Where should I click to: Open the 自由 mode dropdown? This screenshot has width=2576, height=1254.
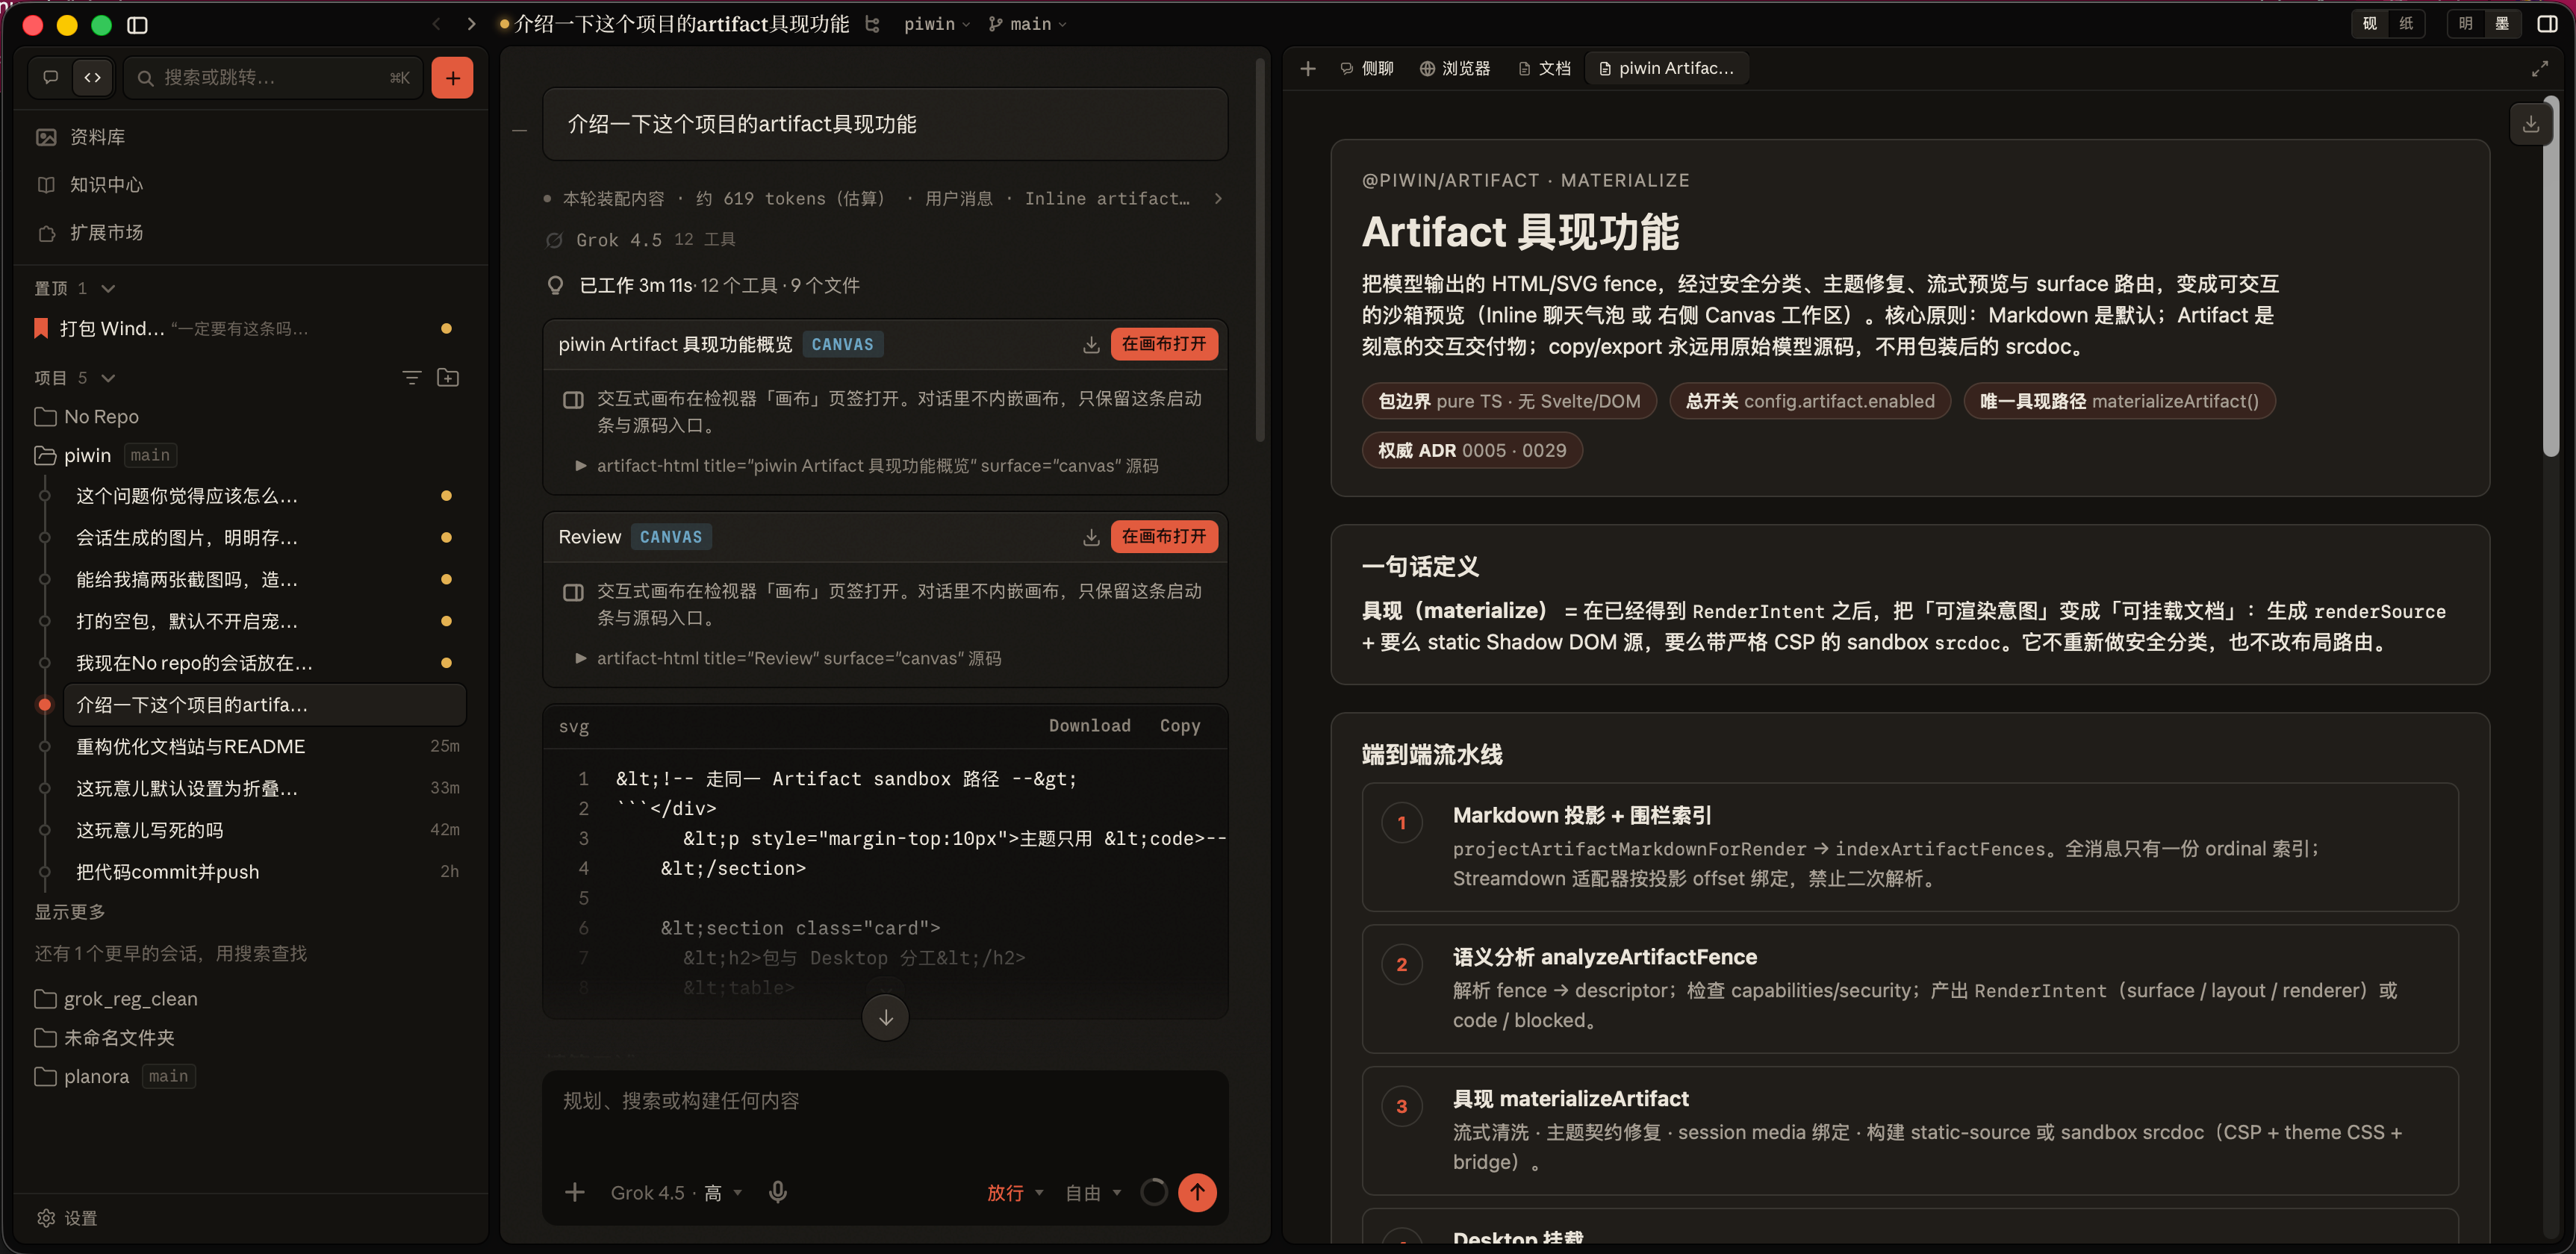1093,1192
